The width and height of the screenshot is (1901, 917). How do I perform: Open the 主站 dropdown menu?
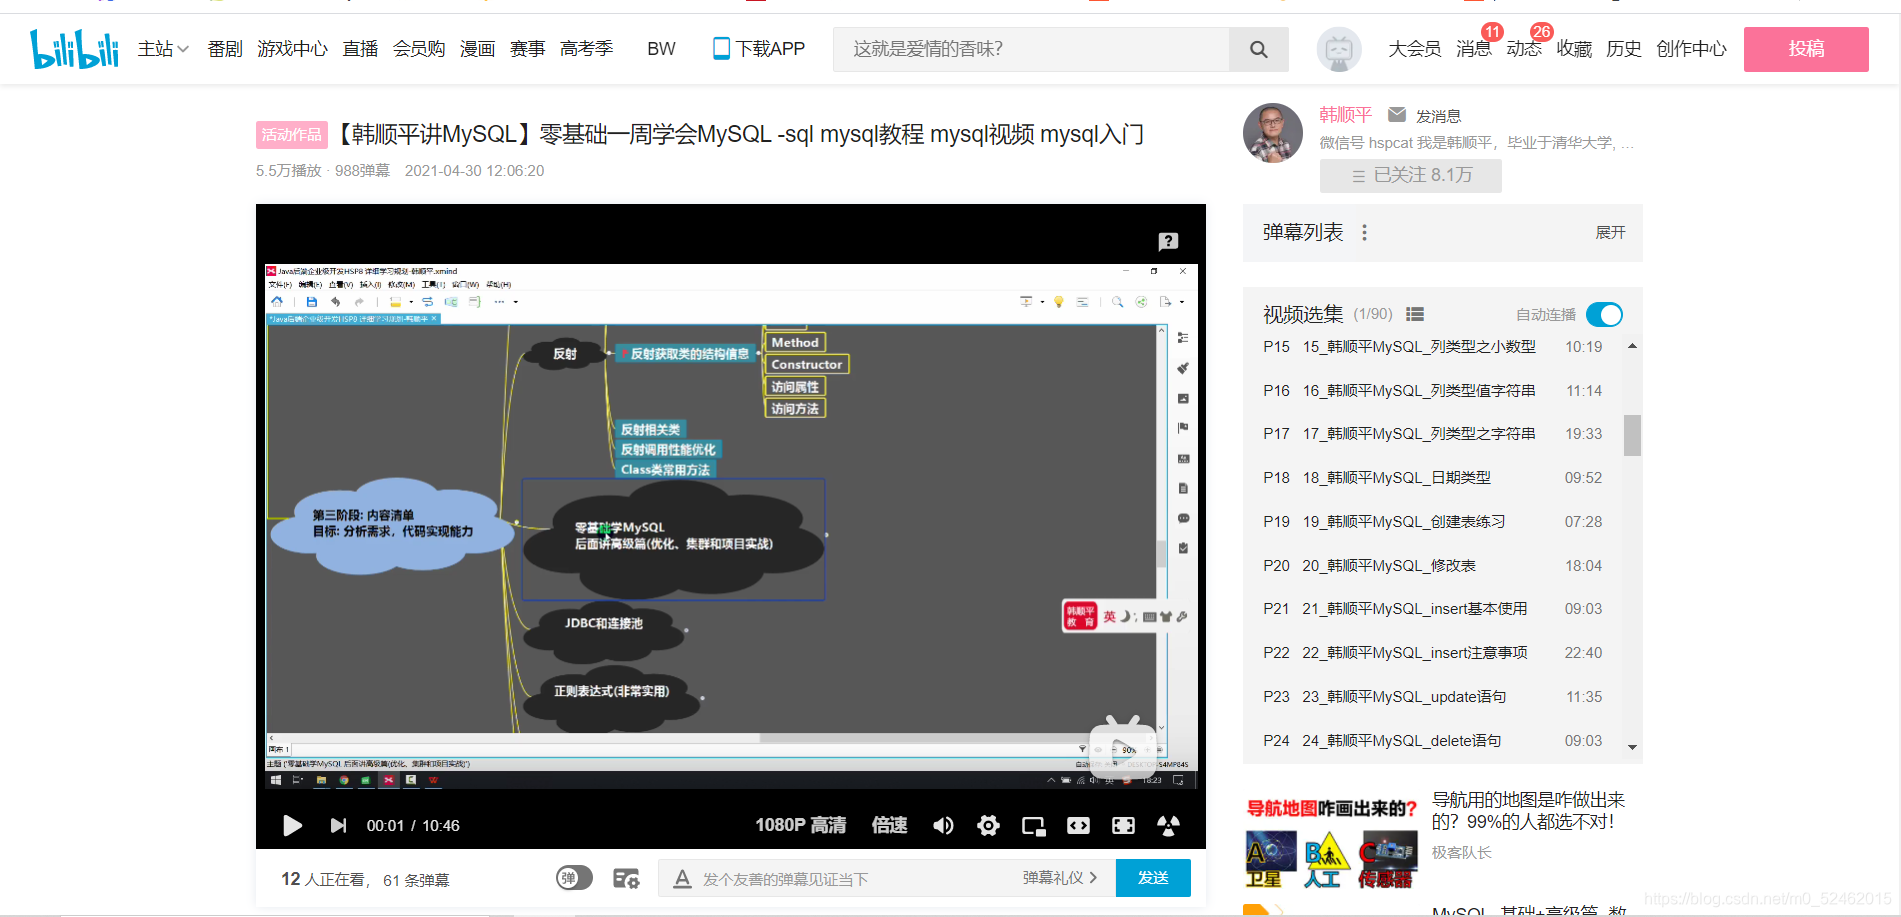(163, 49)
